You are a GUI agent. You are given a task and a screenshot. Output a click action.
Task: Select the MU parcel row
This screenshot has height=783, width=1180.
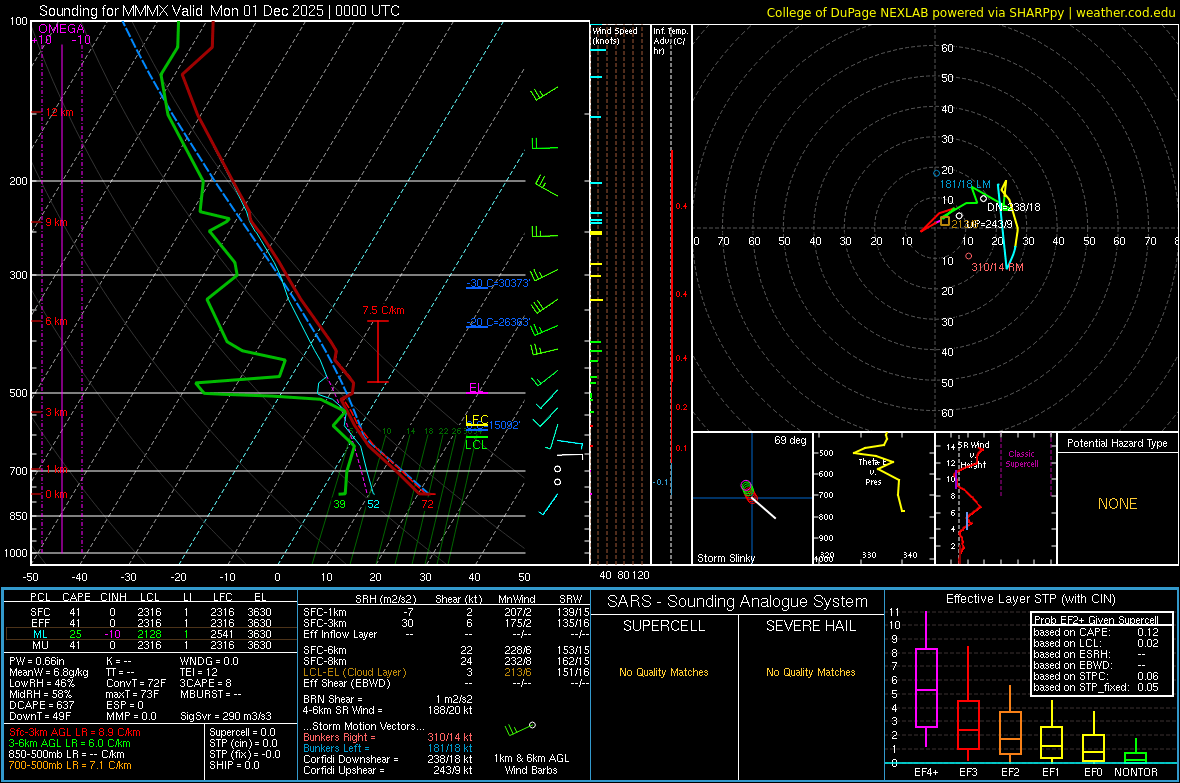(x=151, y=645)
